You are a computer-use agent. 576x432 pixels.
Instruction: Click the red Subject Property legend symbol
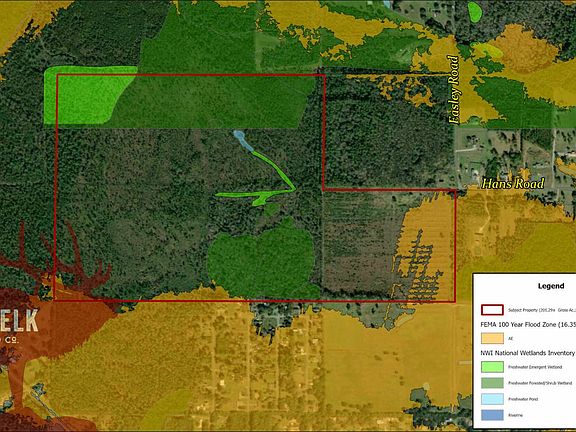click(492, 310)
